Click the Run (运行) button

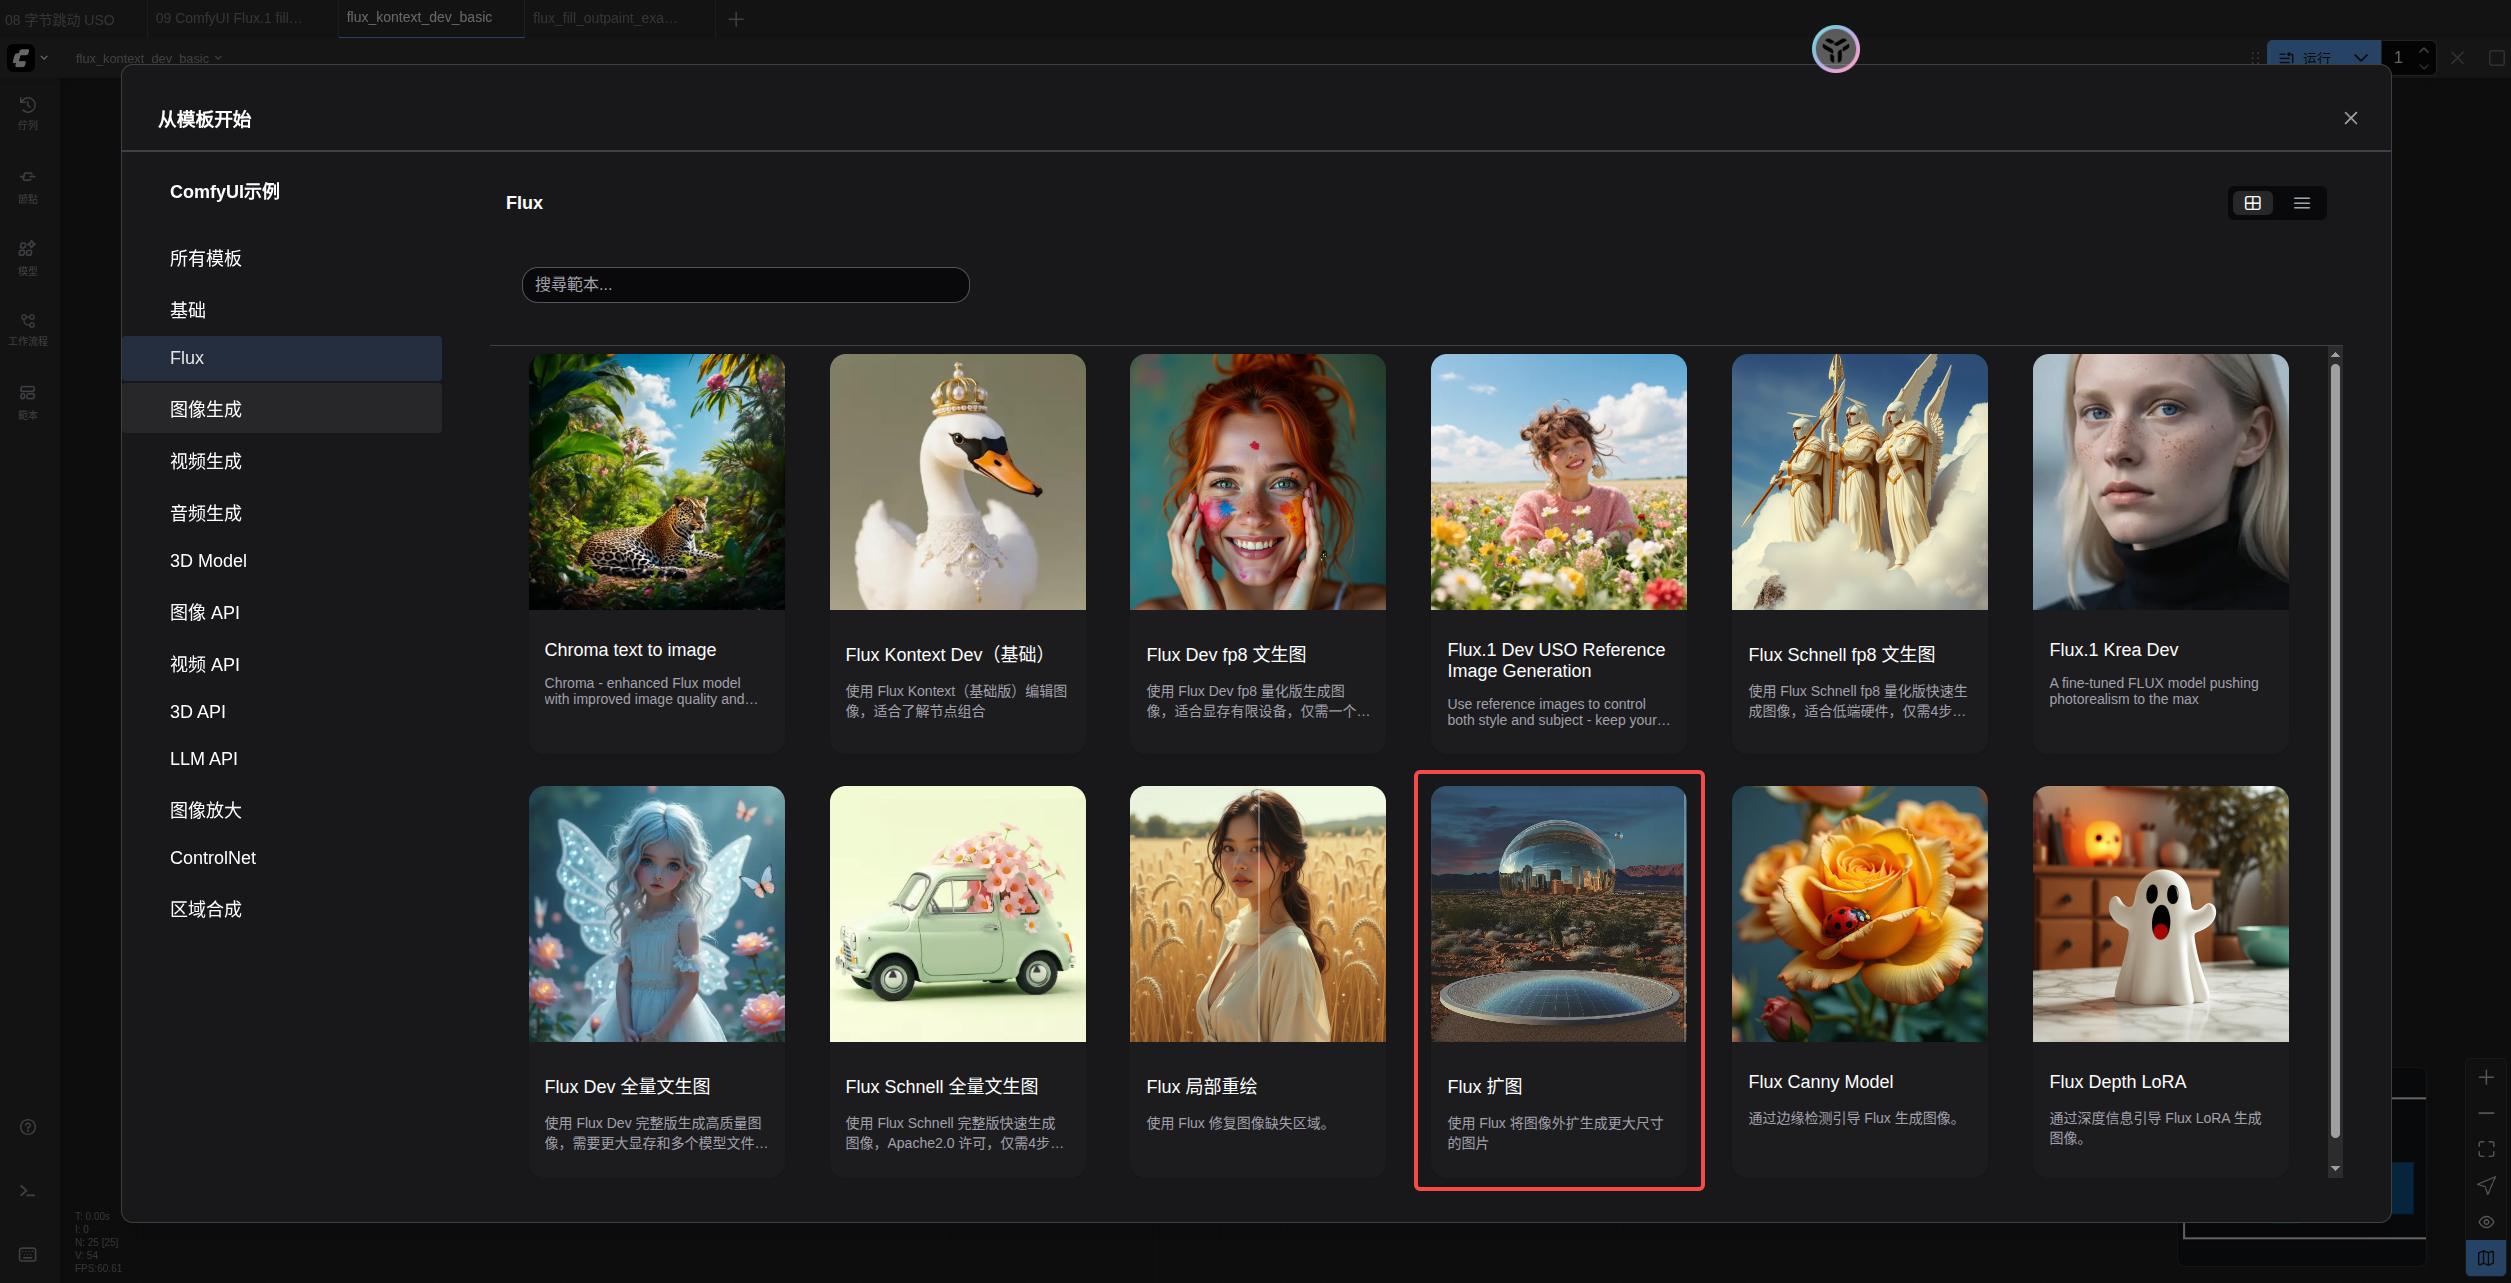[2307, 58]
